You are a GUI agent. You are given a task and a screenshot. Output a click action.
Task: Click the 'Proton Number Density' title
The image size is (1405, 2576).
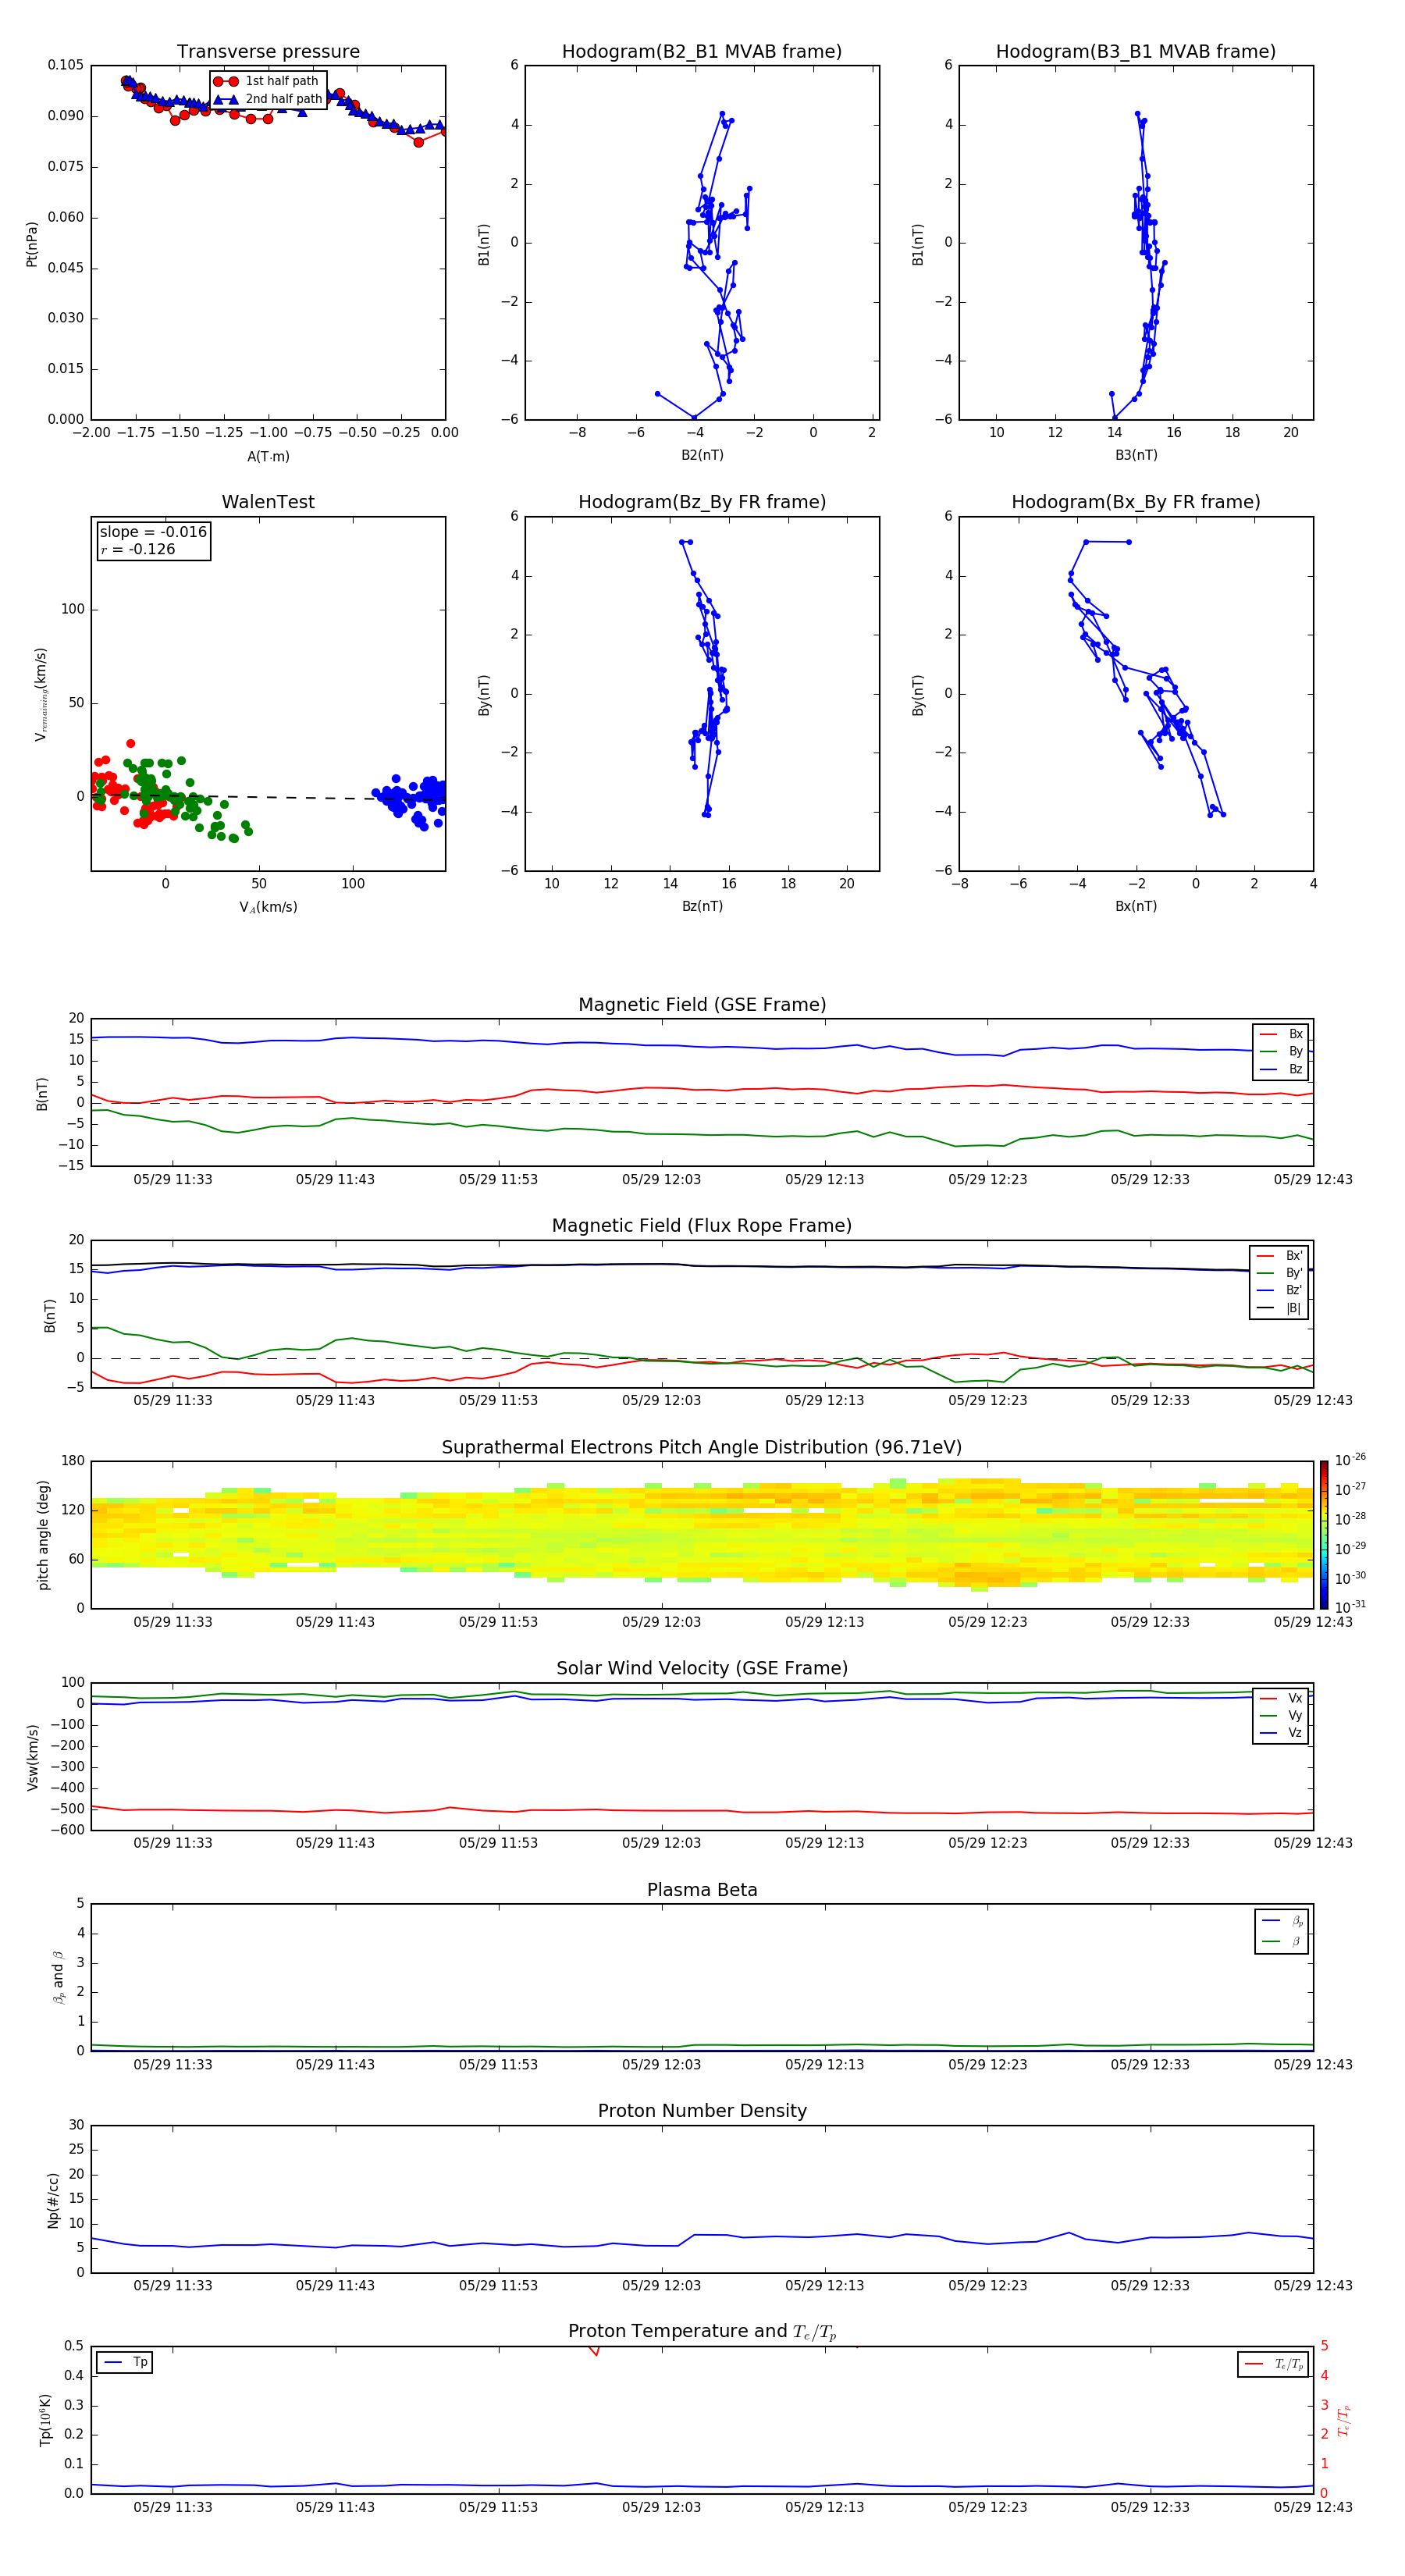click(x=702, y=2112)
